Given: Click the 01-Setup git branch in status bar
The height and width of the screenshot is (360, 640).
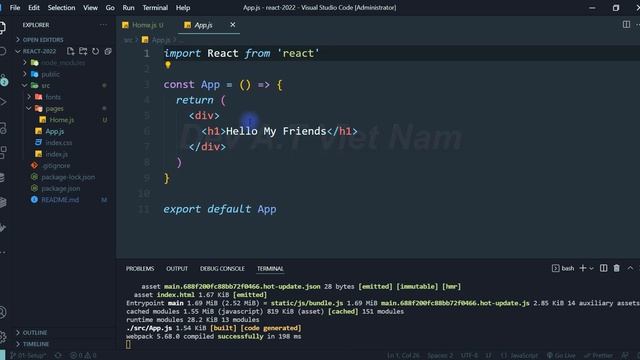Looking at the screenshot, I should 27,356.
